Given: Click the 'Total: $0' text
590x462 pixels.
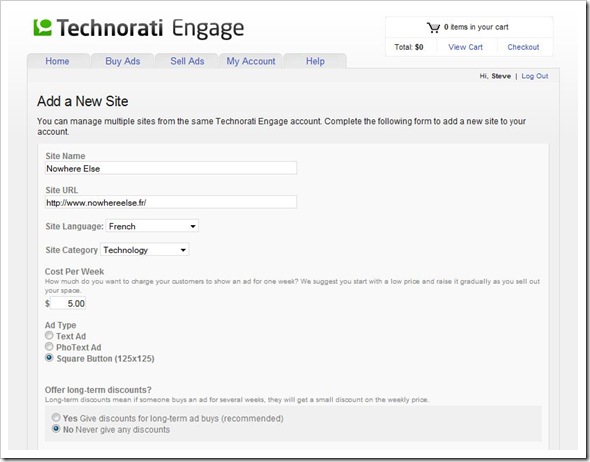Looking at the screenshot, I should pos(409,47).
